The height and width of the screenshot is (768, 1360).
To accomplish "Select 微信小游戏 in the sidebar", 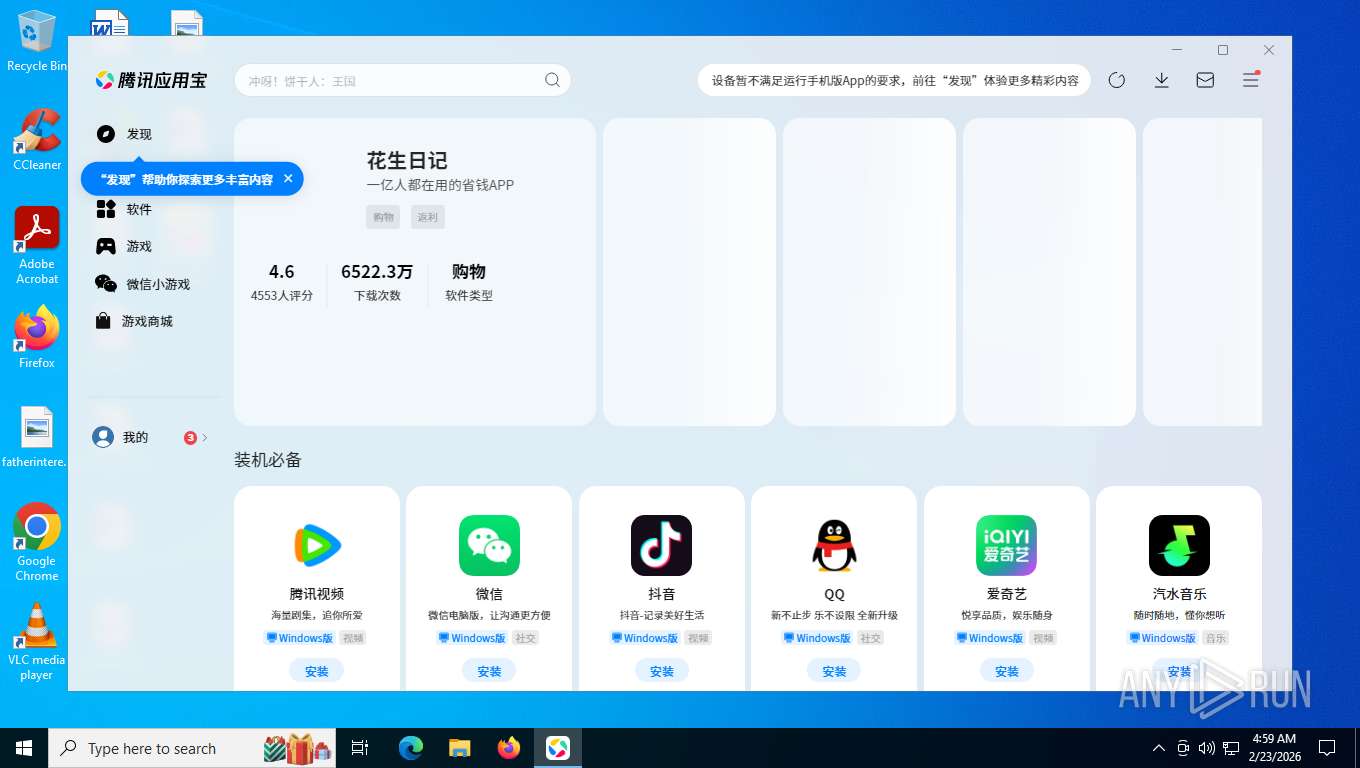I will (142, 284).
